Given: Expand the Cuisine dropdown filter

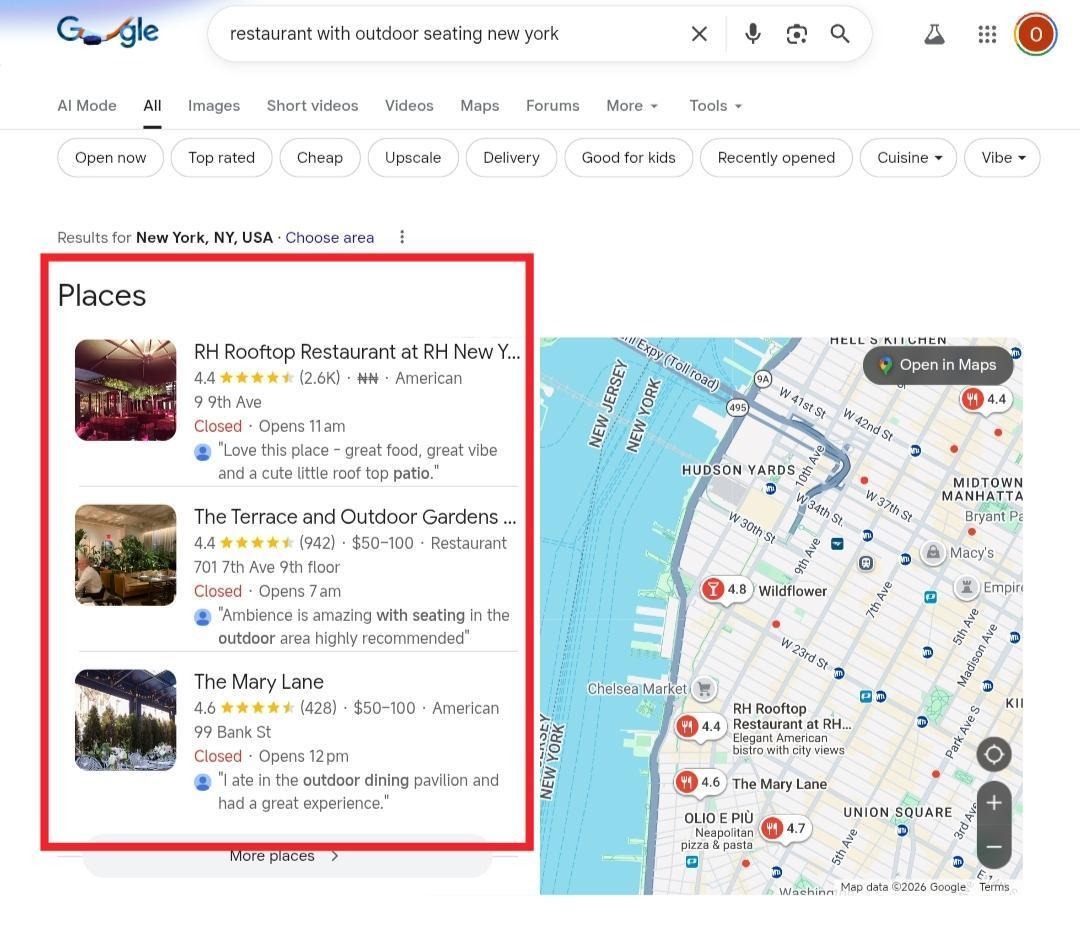Looking at the screenshot, I should [x=908, y=158].
